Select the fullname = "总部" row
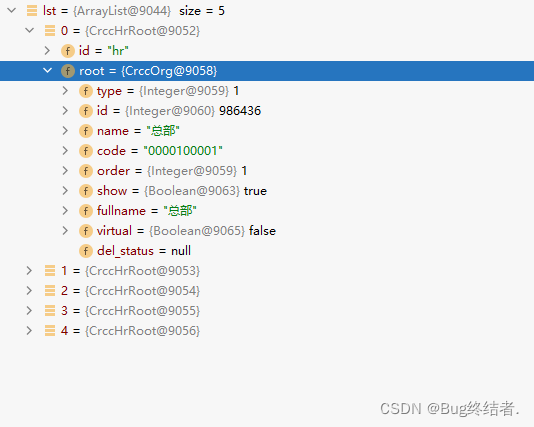This screenshot has height=427, width=534. pos(267,211)
